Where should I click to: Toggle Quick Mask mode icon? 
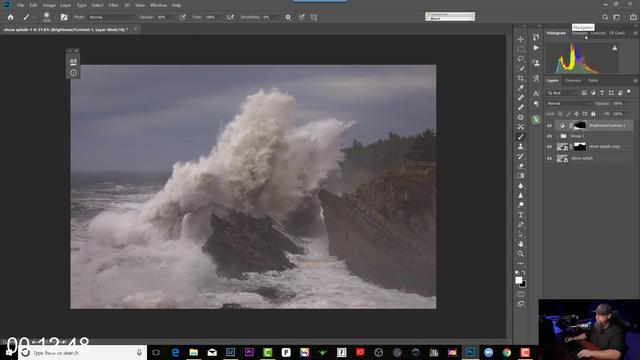(520, 294)
